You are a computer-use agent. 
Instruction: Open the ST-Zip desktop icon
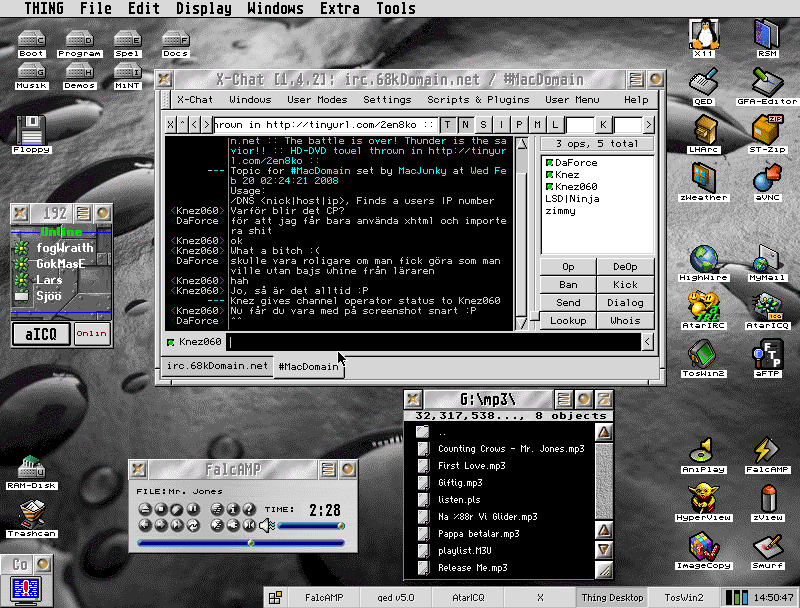coord(767,133)
